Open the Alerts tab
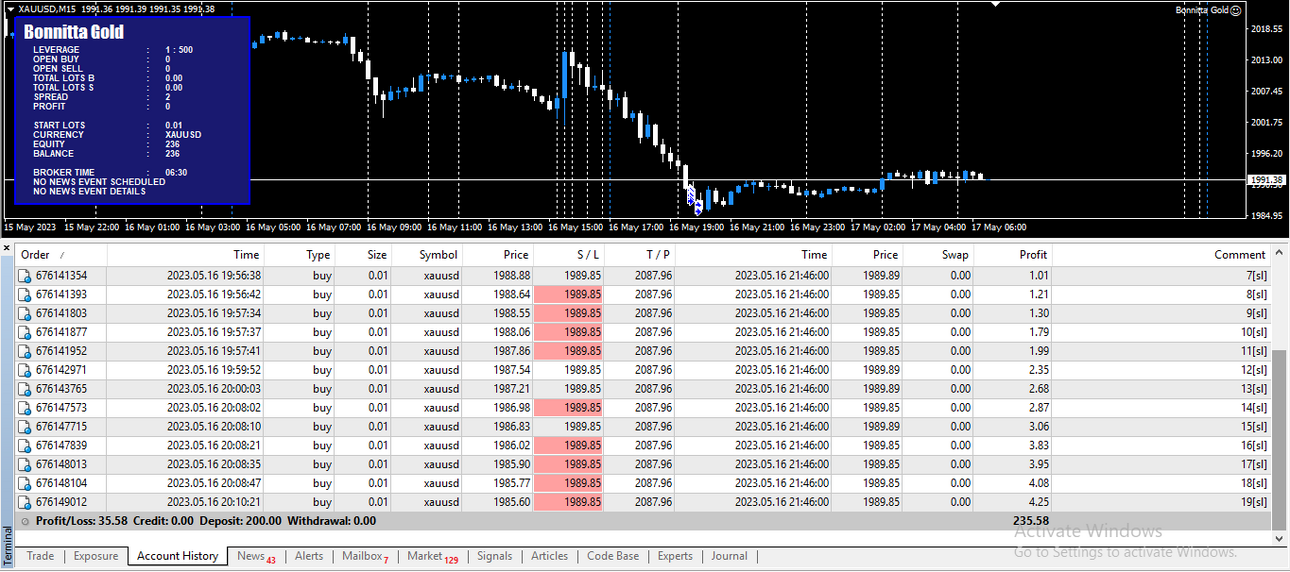 tap(309, 556)
